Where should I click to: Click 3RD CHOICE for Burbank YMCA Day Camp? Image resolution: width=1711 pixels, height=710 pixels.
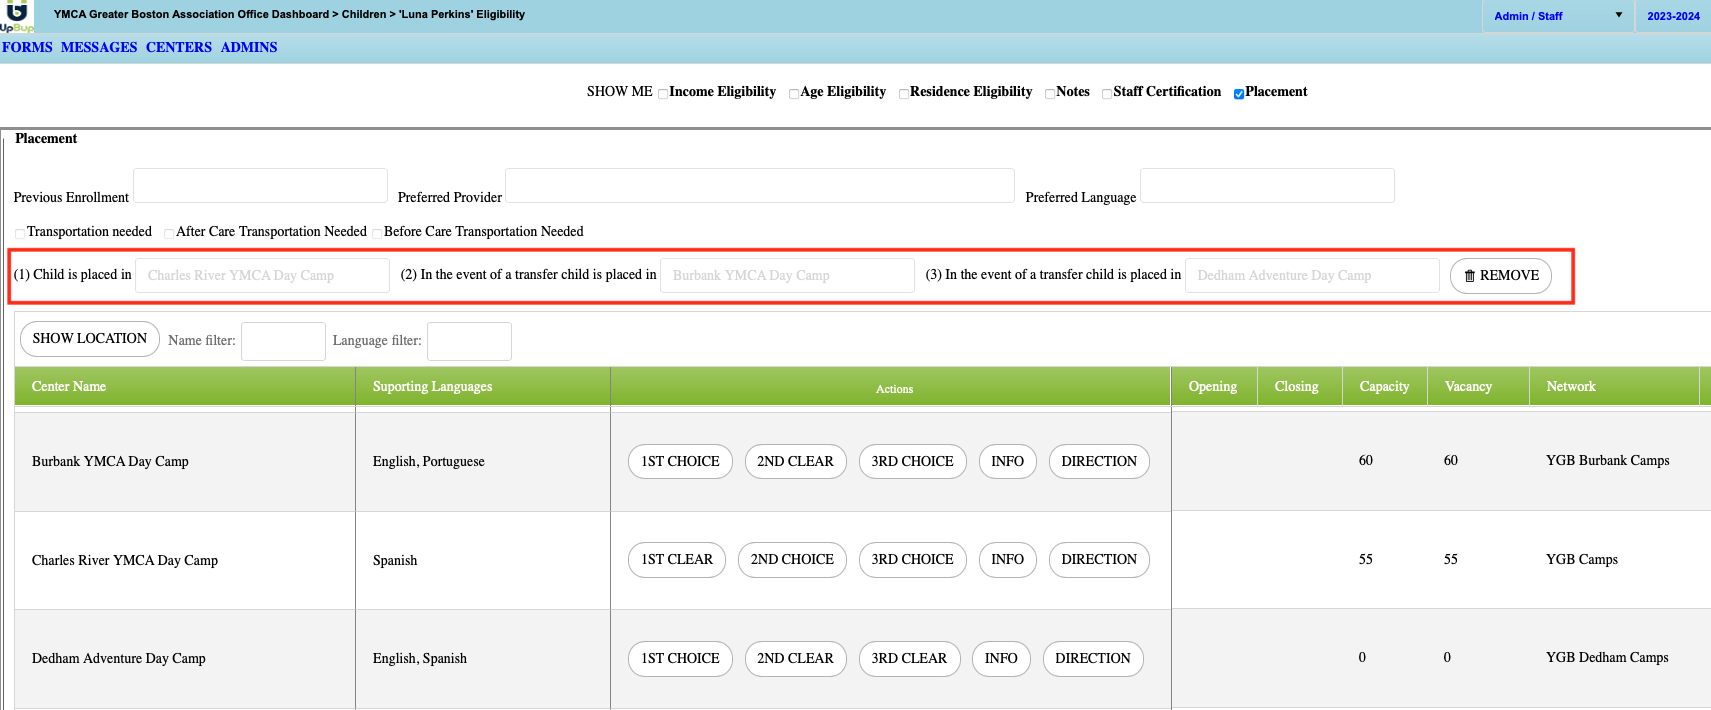[x=912, y=461]
